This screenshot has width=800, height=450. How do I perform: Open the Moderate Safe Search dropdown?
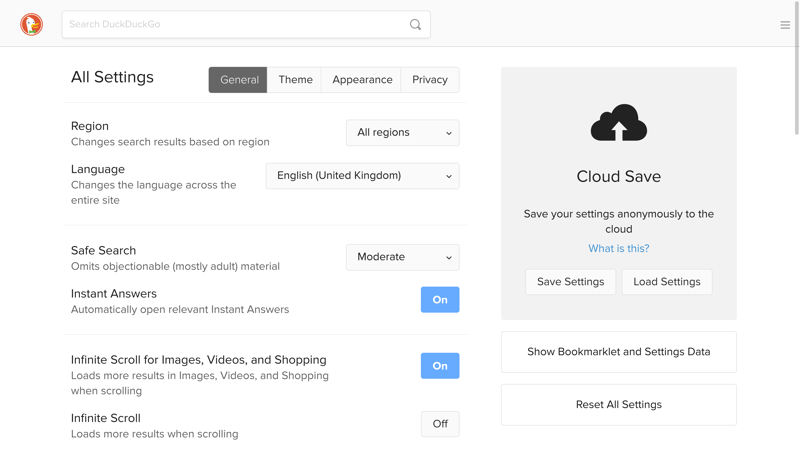(x=403, y=257)
